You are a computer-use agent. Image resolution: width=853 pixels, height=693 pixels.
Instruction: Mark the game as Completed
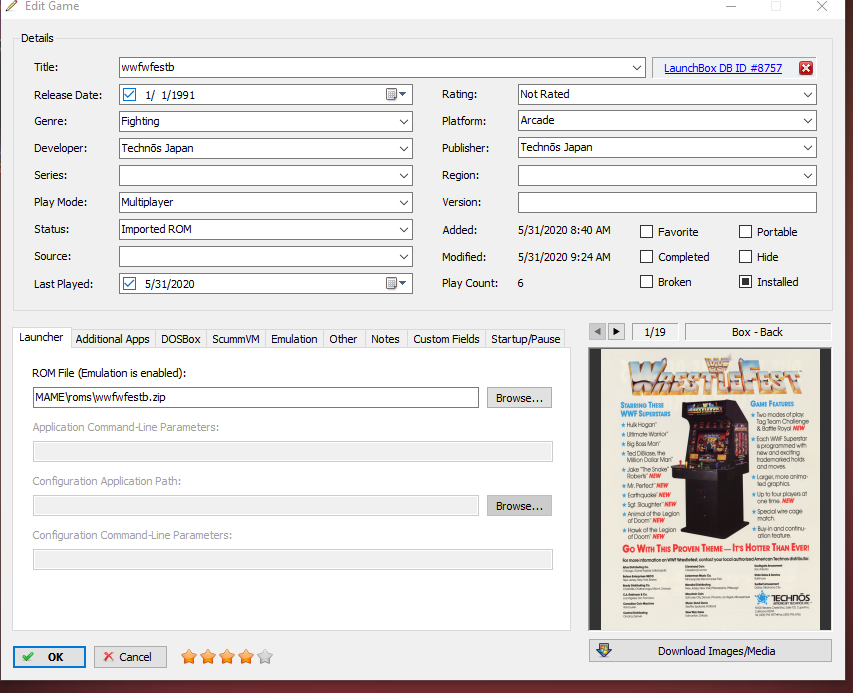point(646,257)
